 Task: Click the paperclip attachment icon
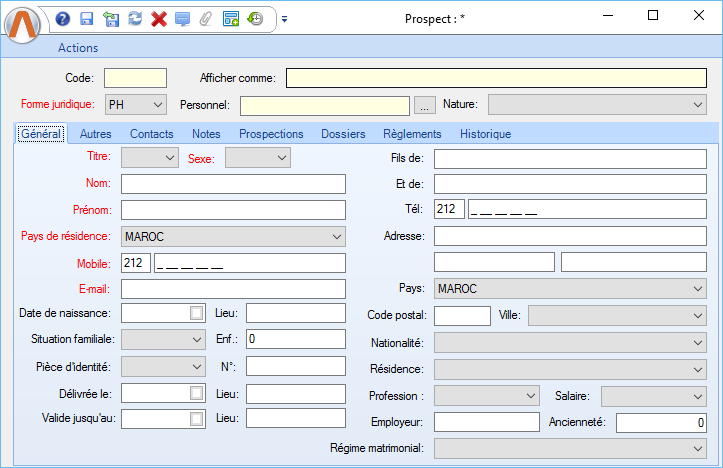(206, 19)
